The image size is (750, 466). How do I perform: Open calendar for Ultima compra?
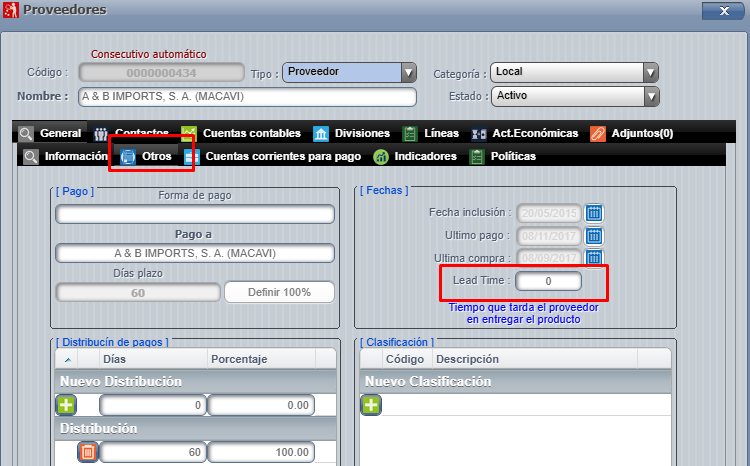click(594, 258)
